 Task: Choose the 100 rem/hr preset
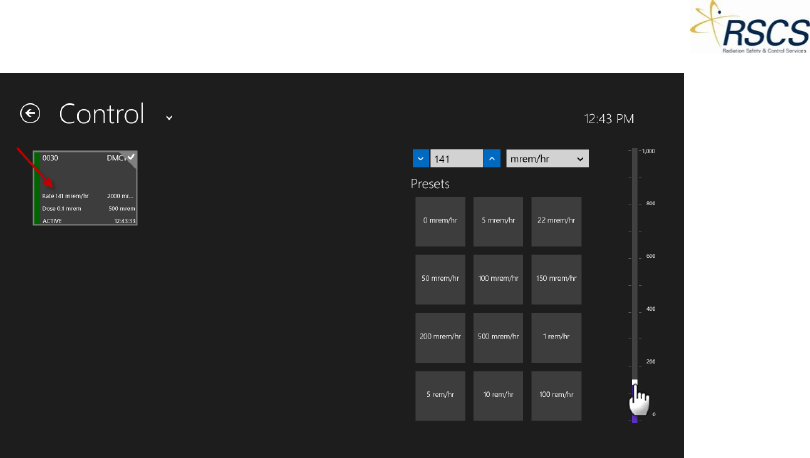[x=556, y=396]
